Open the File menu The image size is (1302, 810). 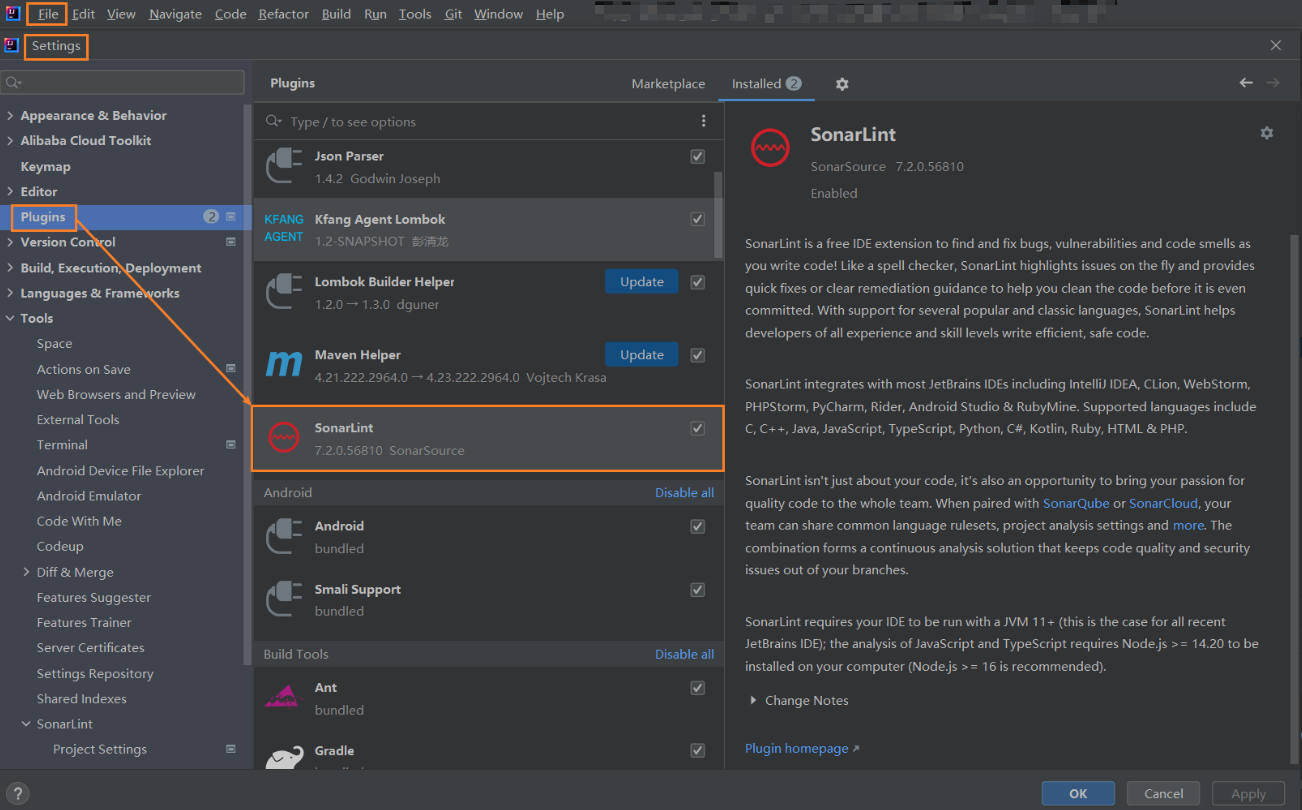(48, 14)
